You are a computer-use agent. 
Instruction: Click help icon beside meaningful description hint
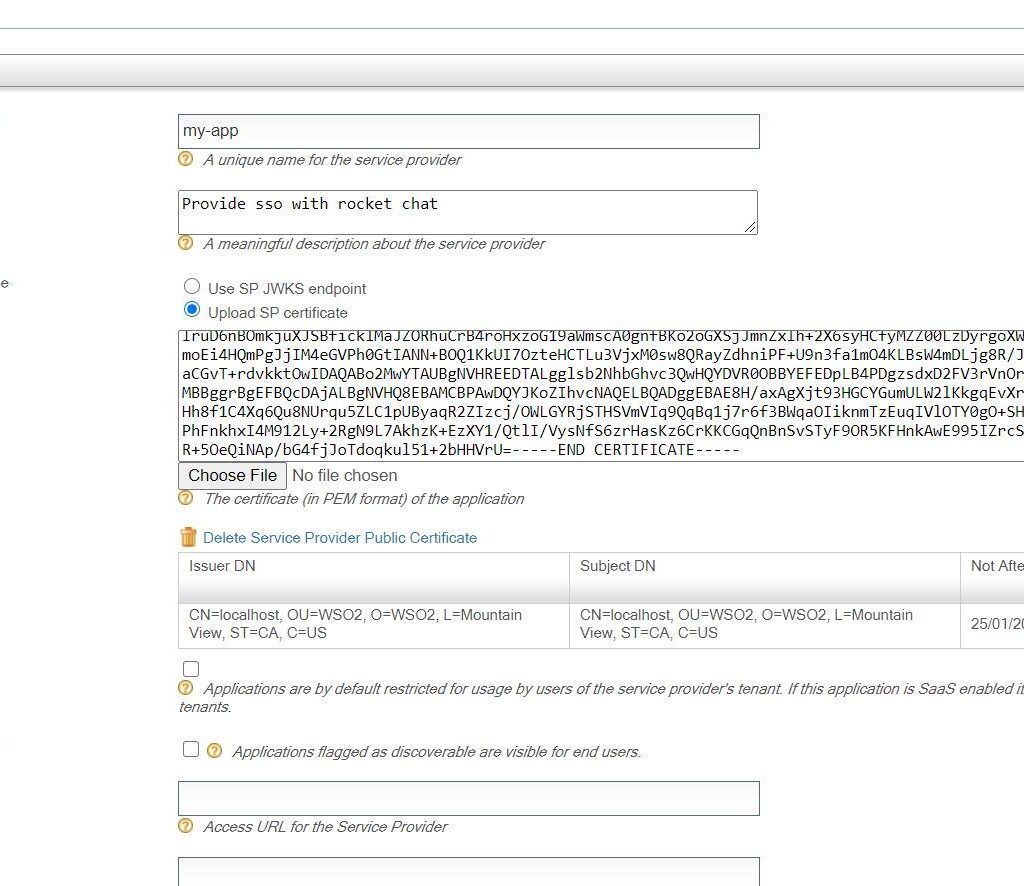click(x=185, y=243)
